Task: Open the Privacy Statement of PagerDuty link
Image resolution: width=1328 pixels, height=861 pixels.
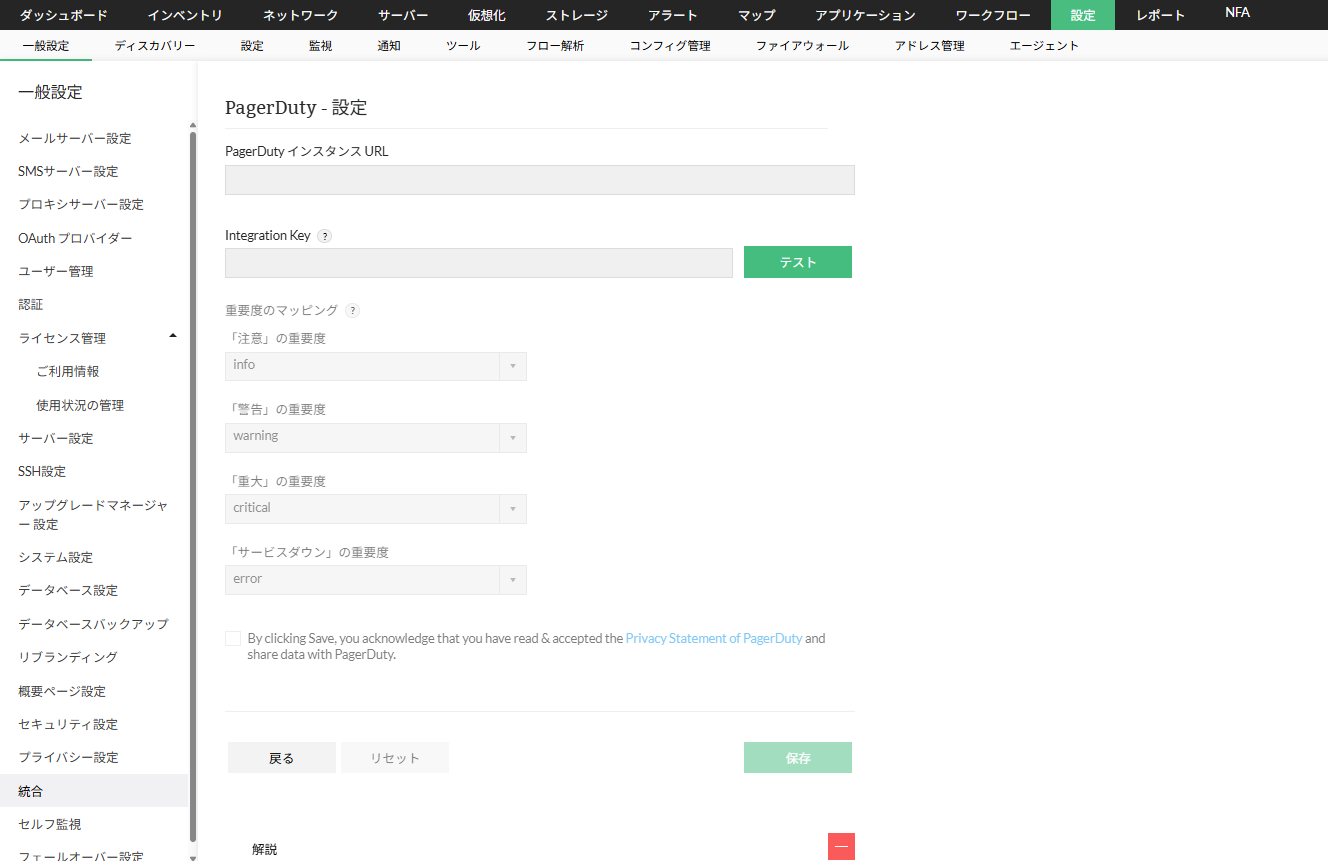Action: pyautogui.click(x=714, y=638)
